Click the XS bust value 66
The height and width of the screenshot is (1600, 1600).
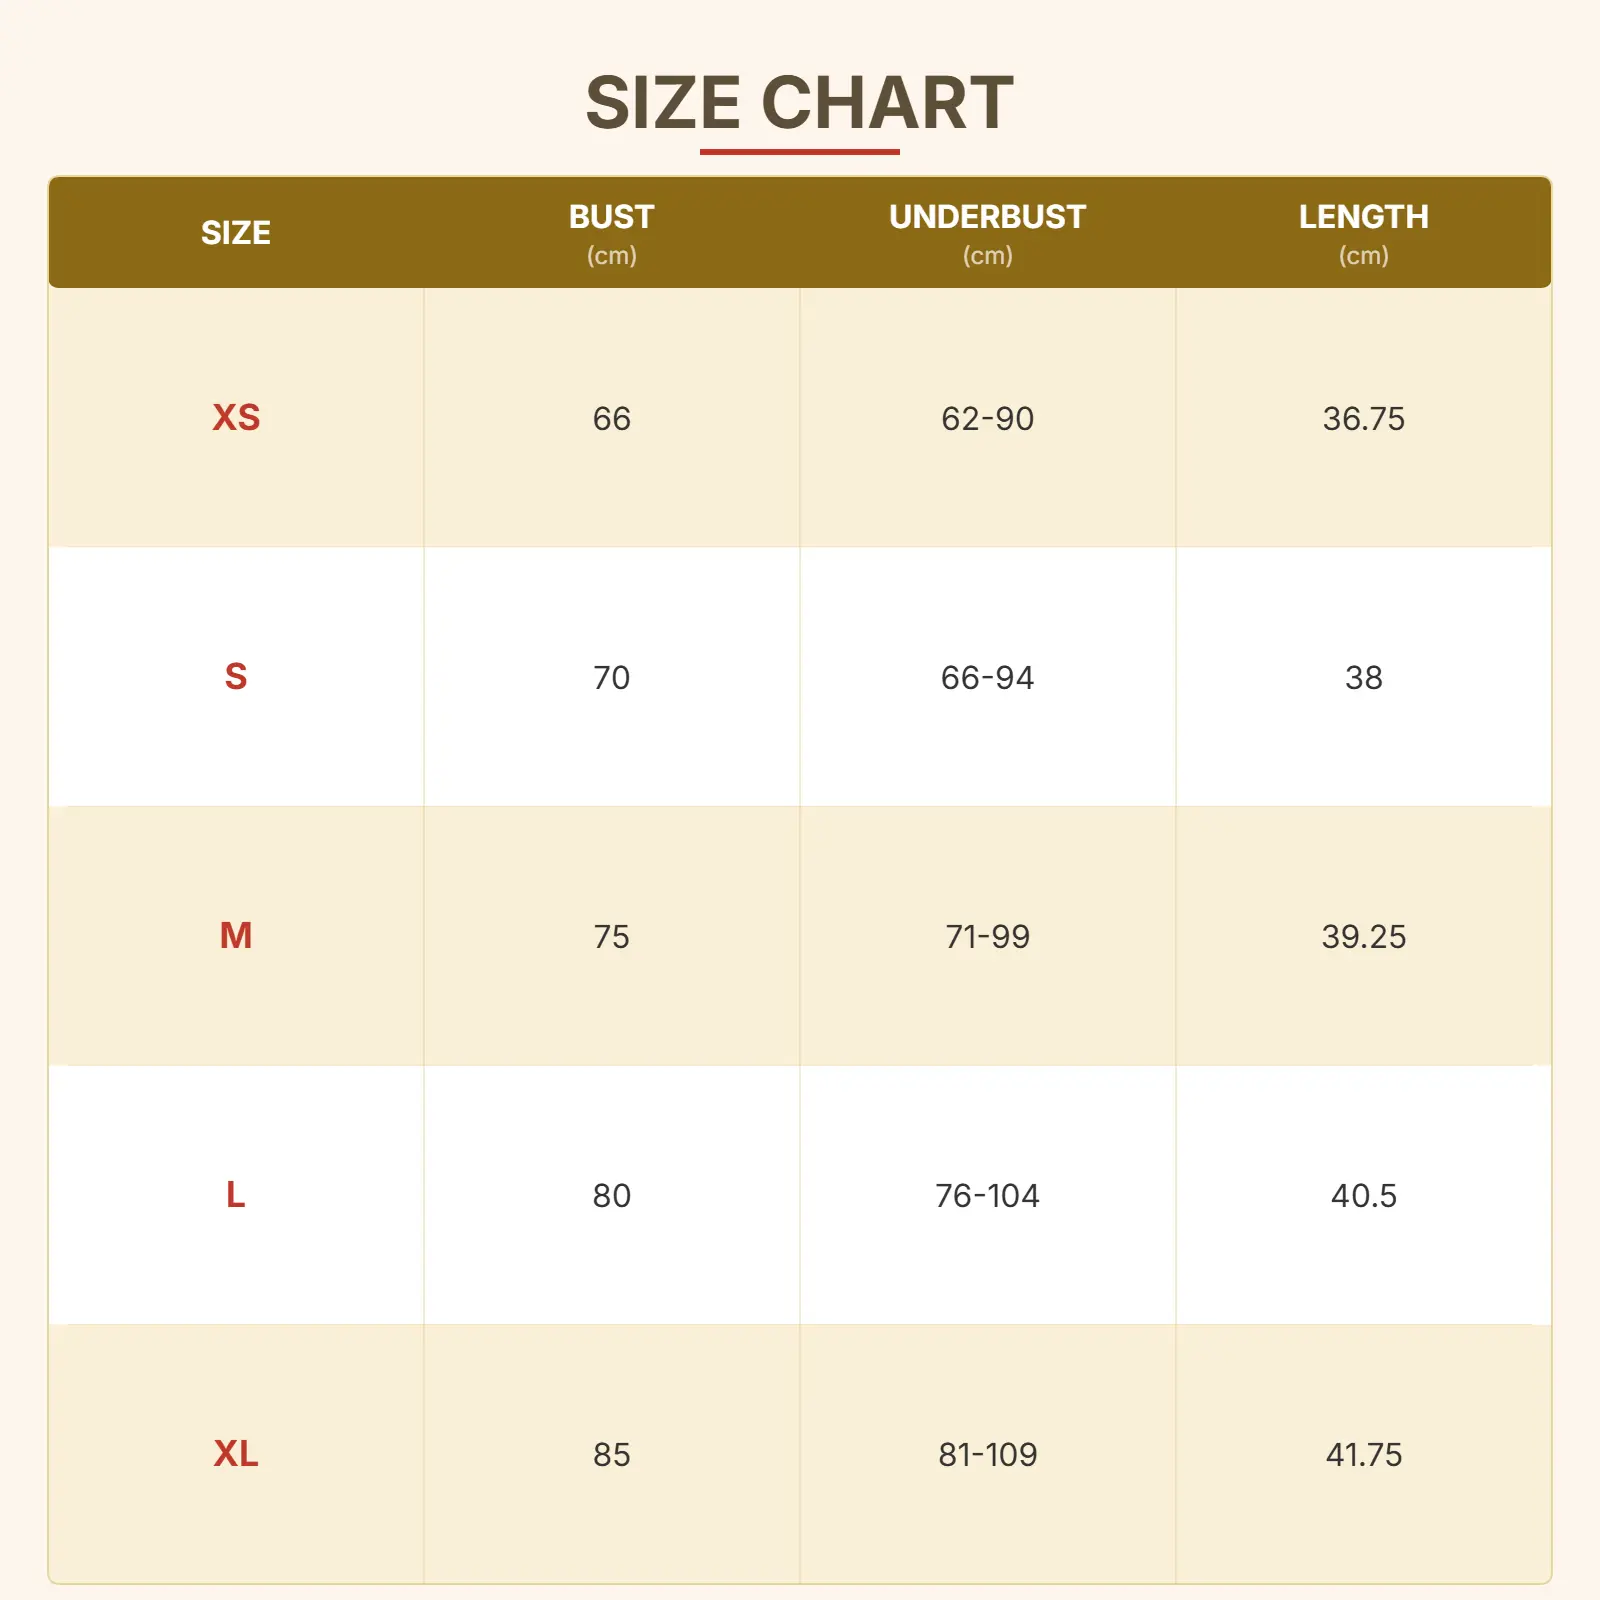tap(611, 419)
